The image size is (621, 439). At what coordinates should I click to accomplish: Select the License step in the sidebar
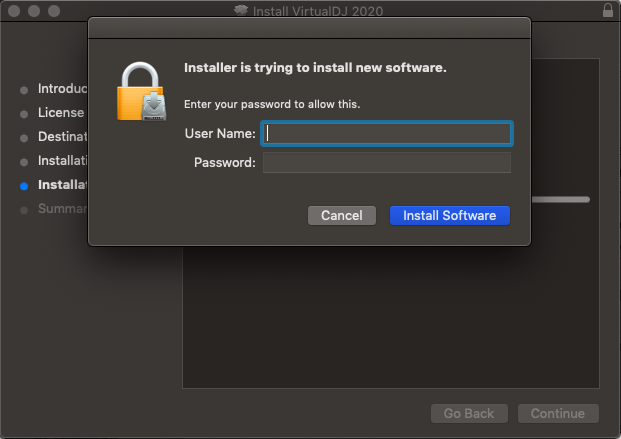pyautogui.click(x=60, y=113)
